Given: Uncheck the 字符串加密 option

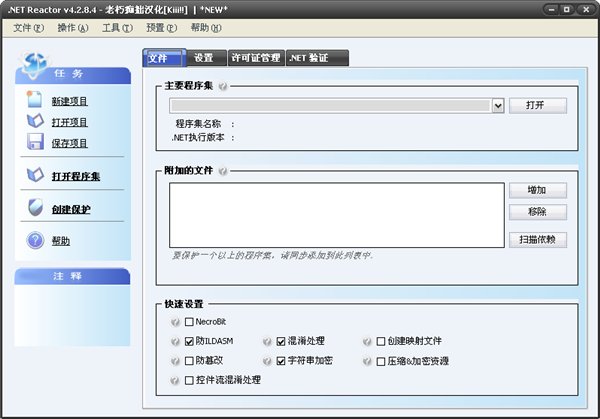Looking at the screenshot, I should tap(281, 361).
